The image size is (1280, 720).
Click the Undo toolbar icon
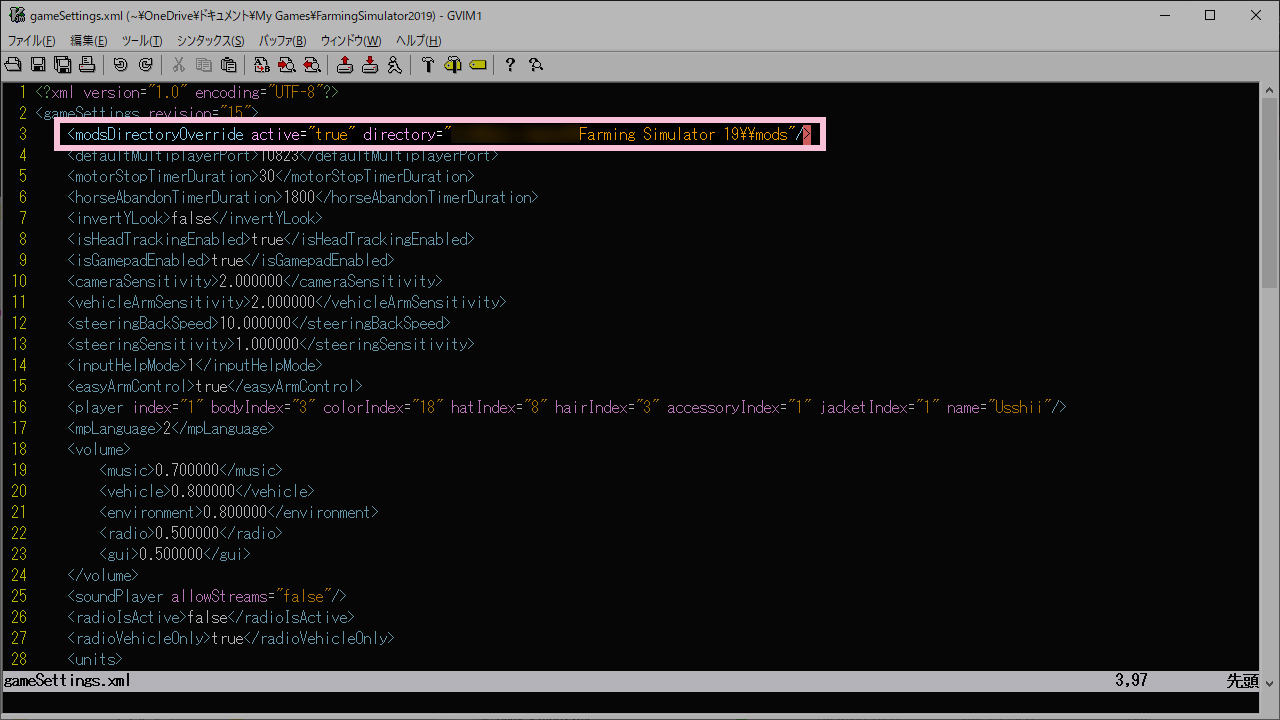120,65
